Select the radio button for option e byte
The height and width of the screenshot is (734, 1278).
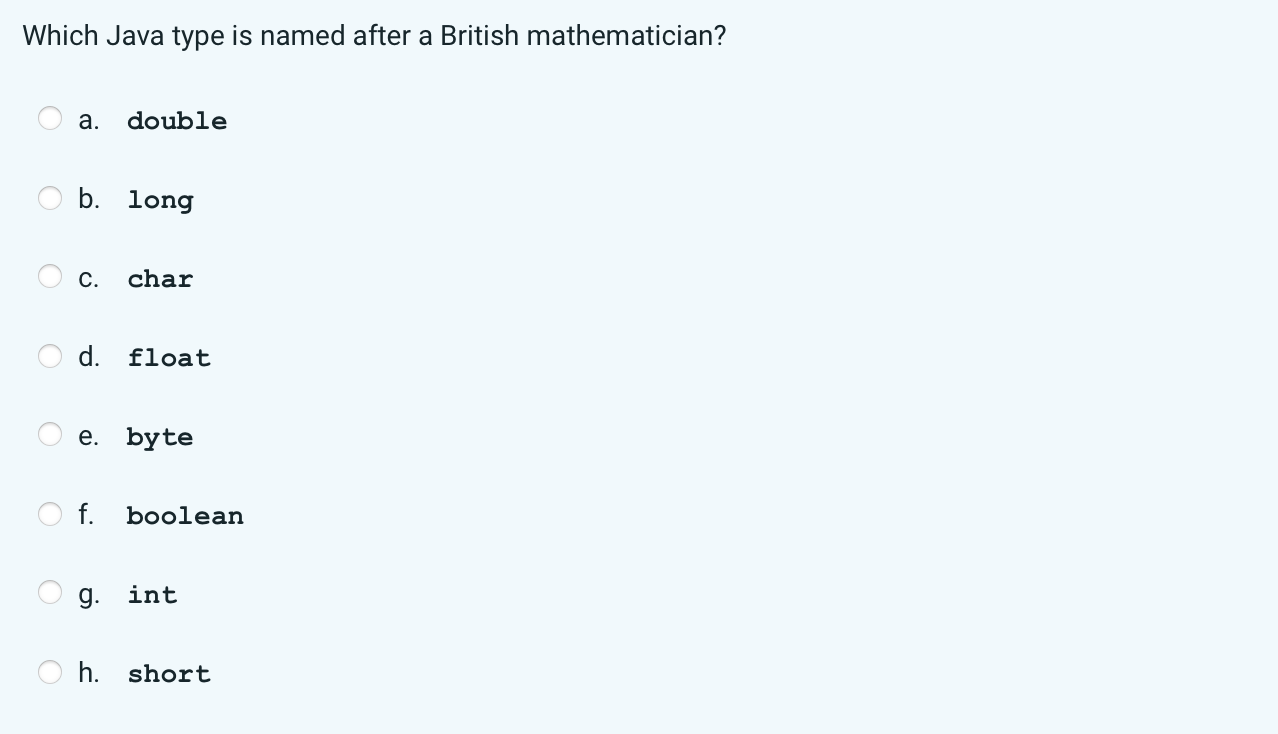50,435
